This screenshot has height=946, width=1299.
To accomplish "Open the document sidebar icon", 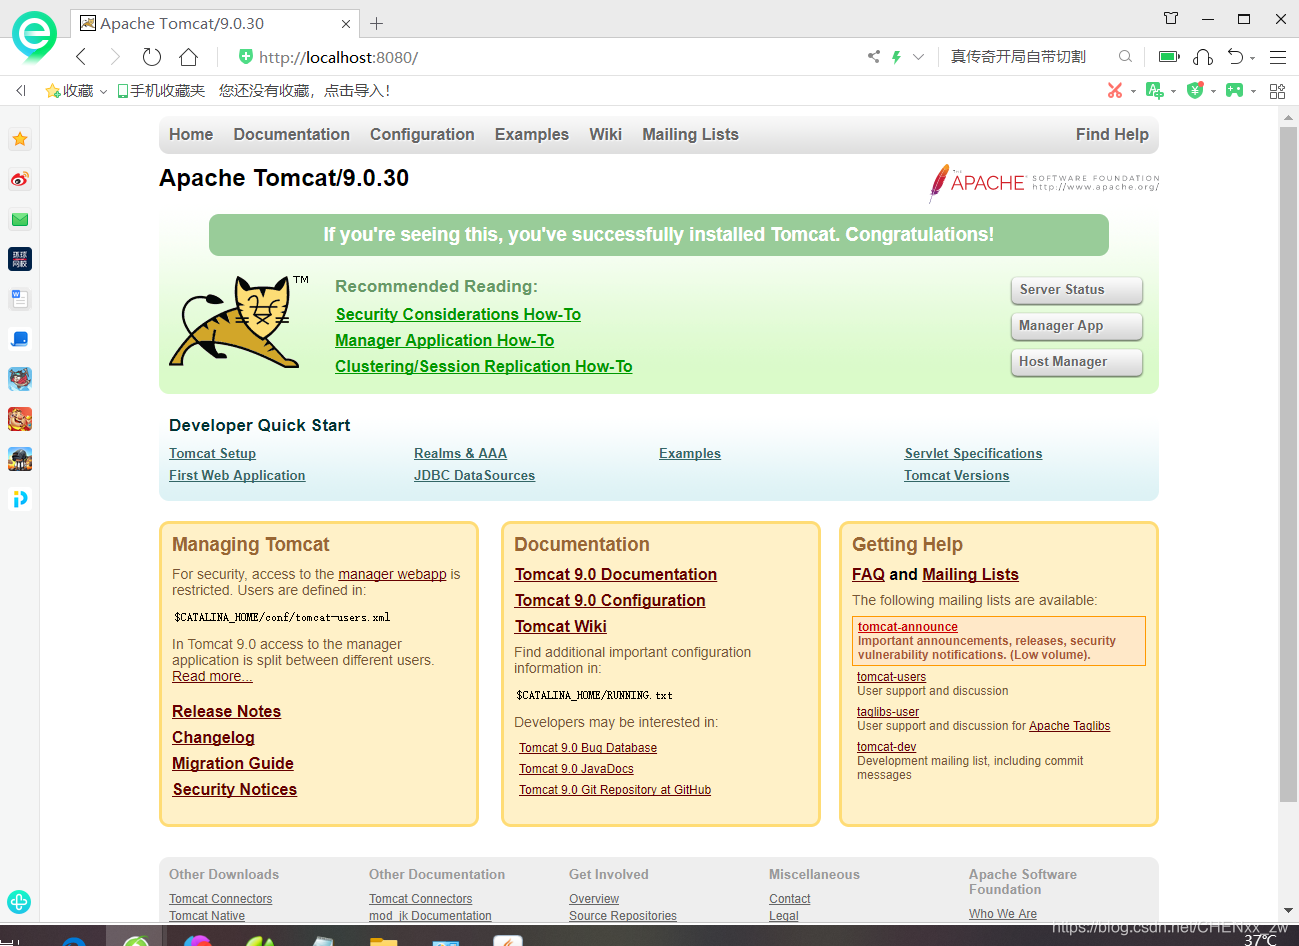I will (20, 299).
